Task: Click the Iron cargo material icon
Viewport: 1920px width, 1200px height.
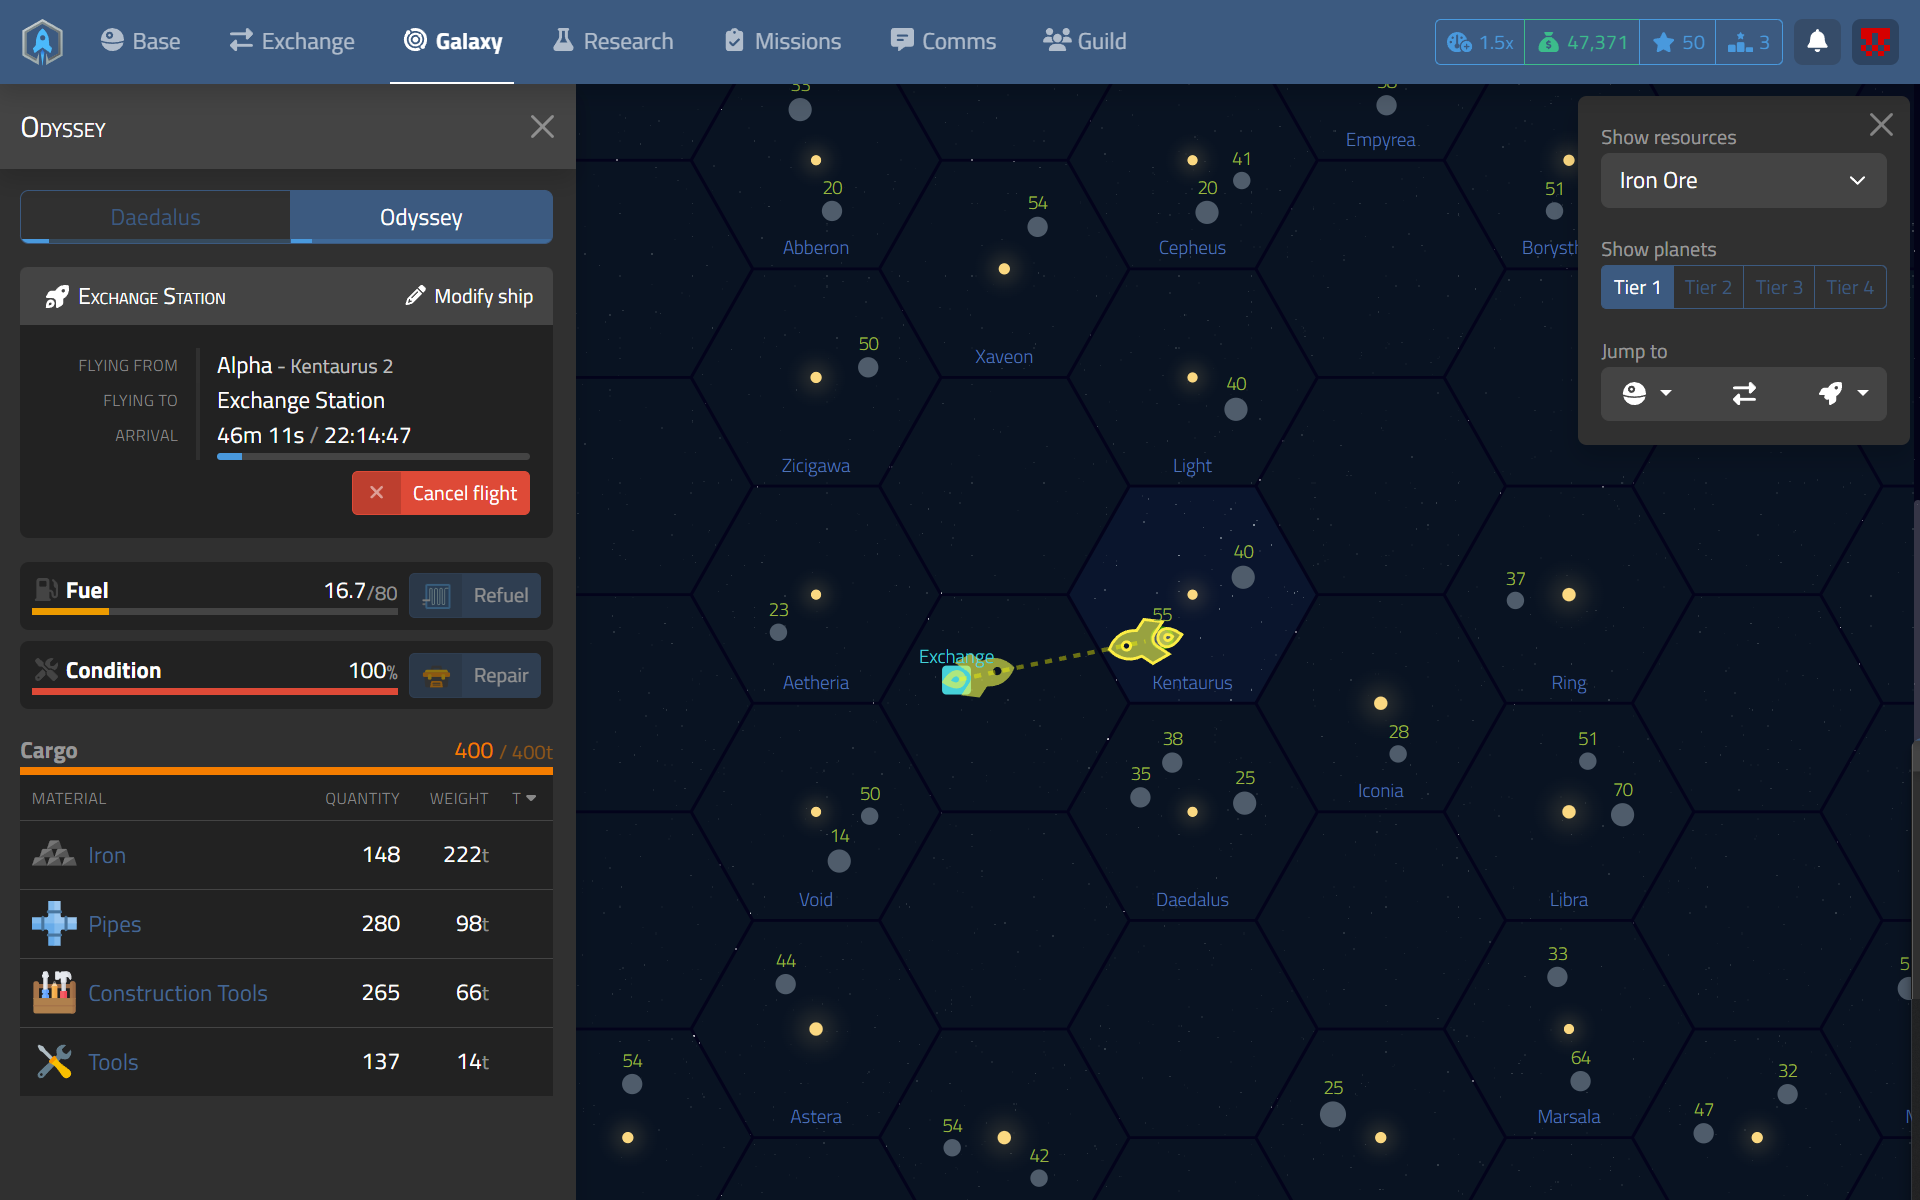Action: click(x=54, y=855)
